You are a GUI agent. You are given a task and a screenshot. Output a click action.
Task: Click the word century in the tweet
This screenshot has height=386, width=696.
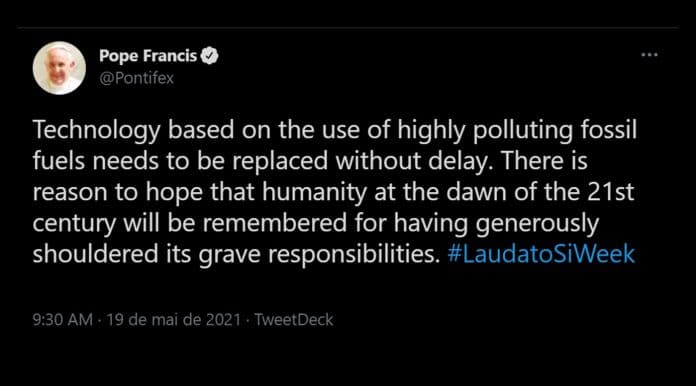point(74,224)
